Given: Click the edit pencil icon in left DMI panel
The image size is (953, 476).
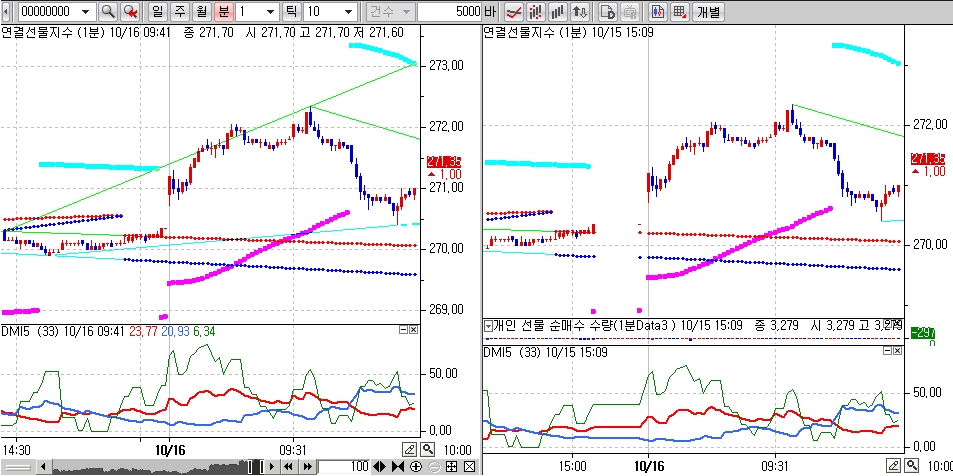Looking at the screenshot, I should pyautogui.click(x=409, y=449).
